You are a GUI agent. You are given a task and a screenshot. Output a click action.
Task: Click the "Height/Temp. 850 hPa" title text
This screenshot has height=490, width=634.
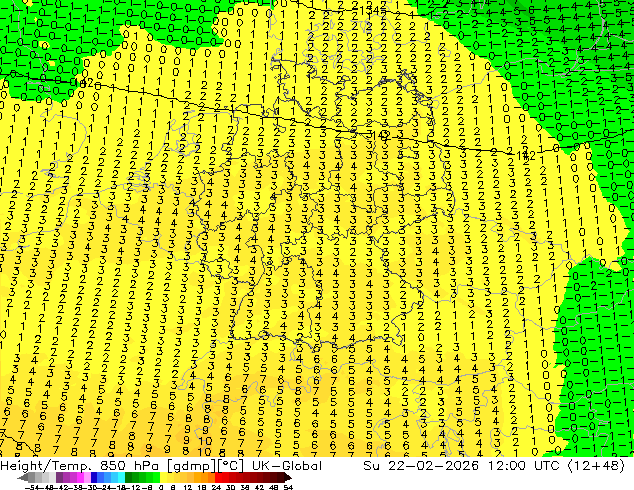coord(82,466)
